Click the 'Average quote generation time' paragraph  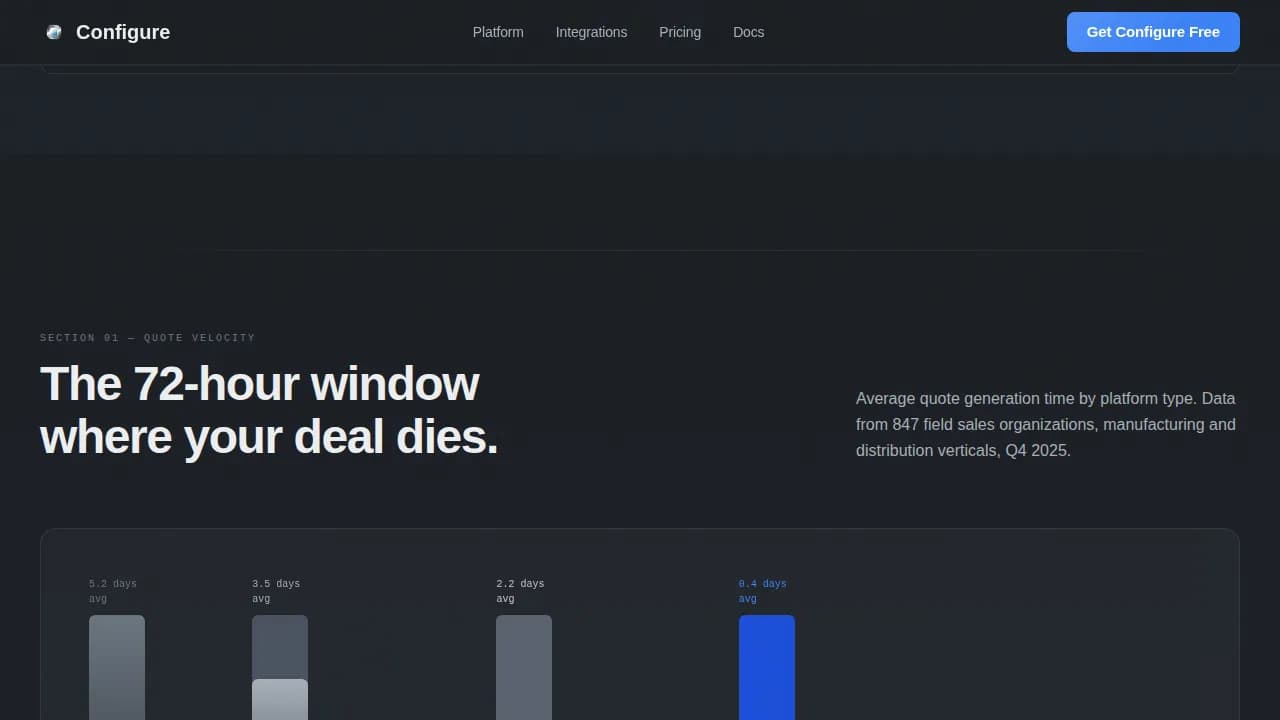[1046, 424]
